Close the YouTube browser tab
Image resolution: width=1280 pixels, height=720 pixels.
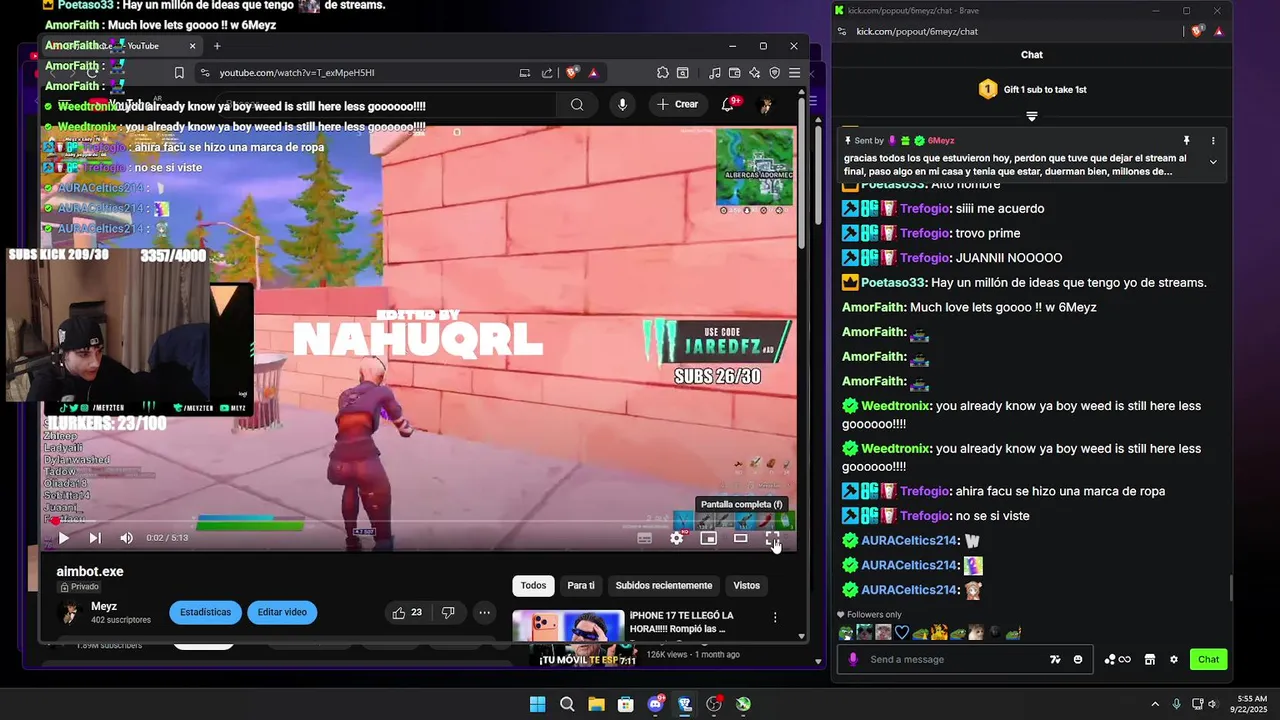(193, 46)
